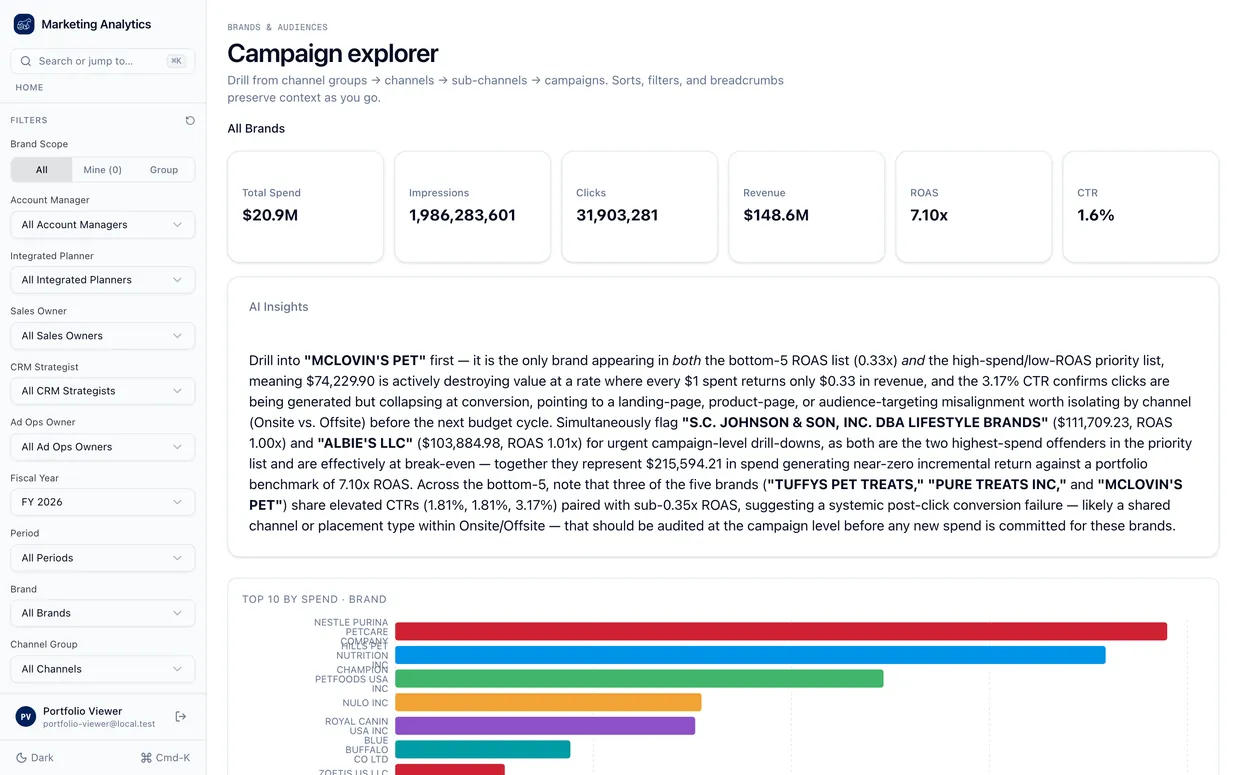
Task: Click the Brands & Audiences breadcrumb
Action: click(x=277, y=27)
